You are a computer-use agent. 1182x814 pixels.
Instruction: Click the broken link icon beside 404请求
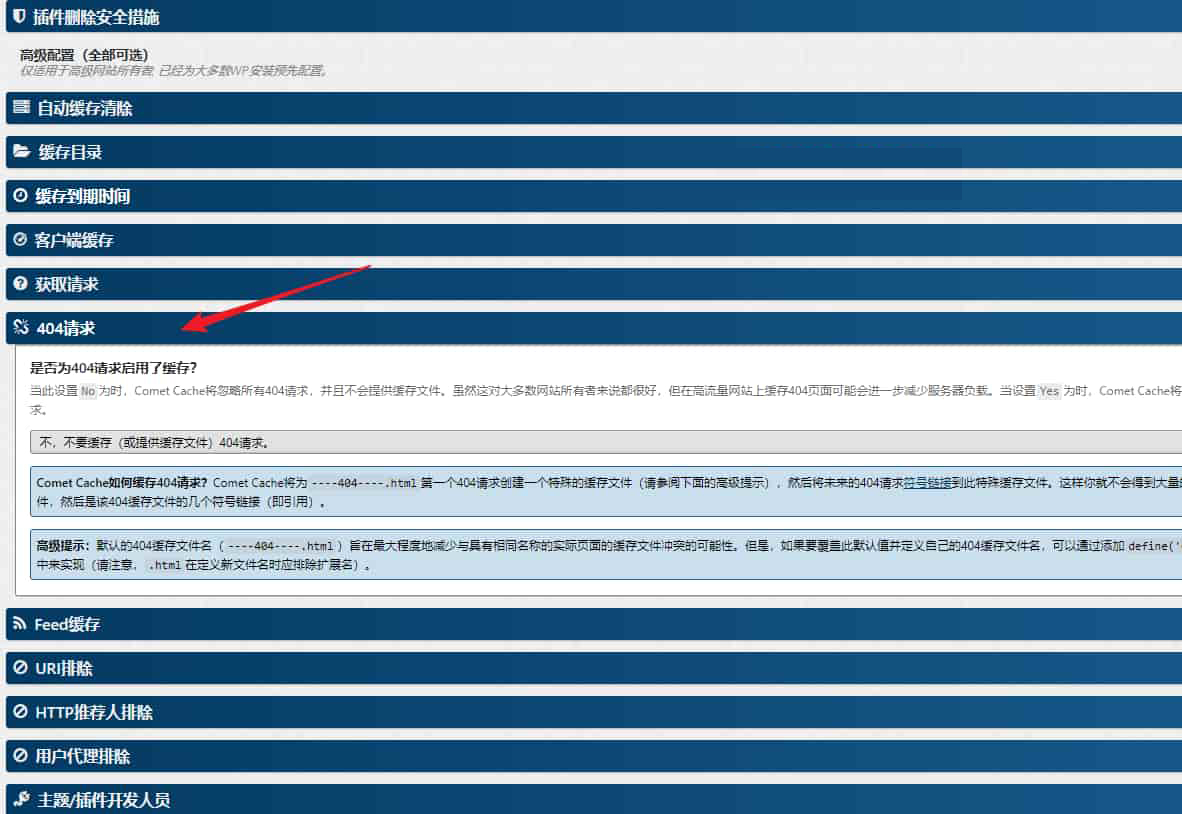tap(21, 327)
